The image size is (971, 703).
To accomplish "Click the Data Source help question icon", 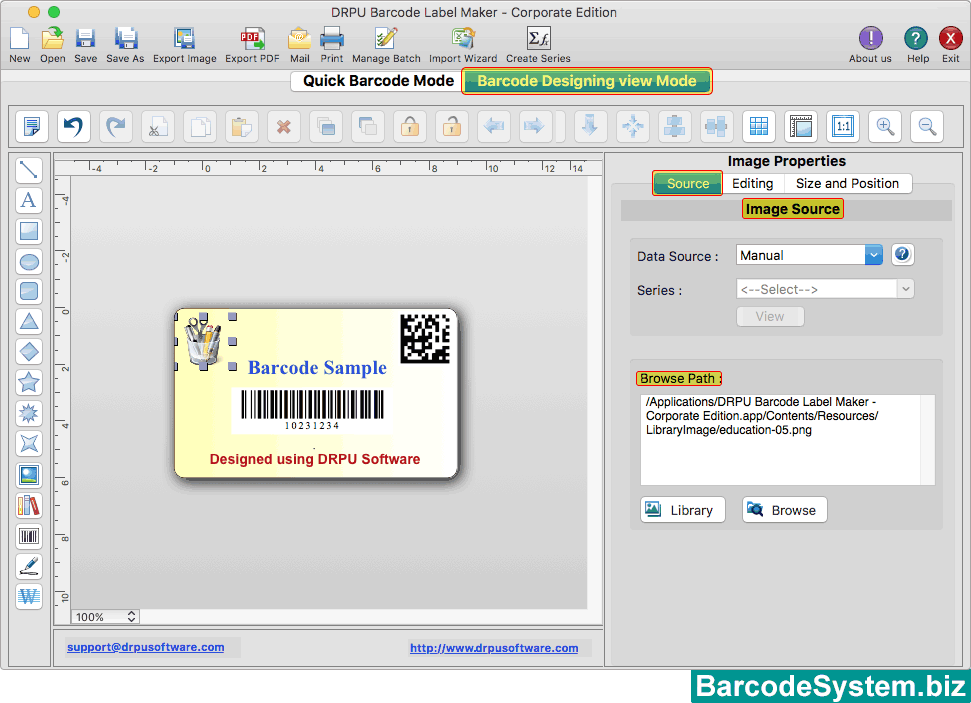I will click(x=902, y=254).
